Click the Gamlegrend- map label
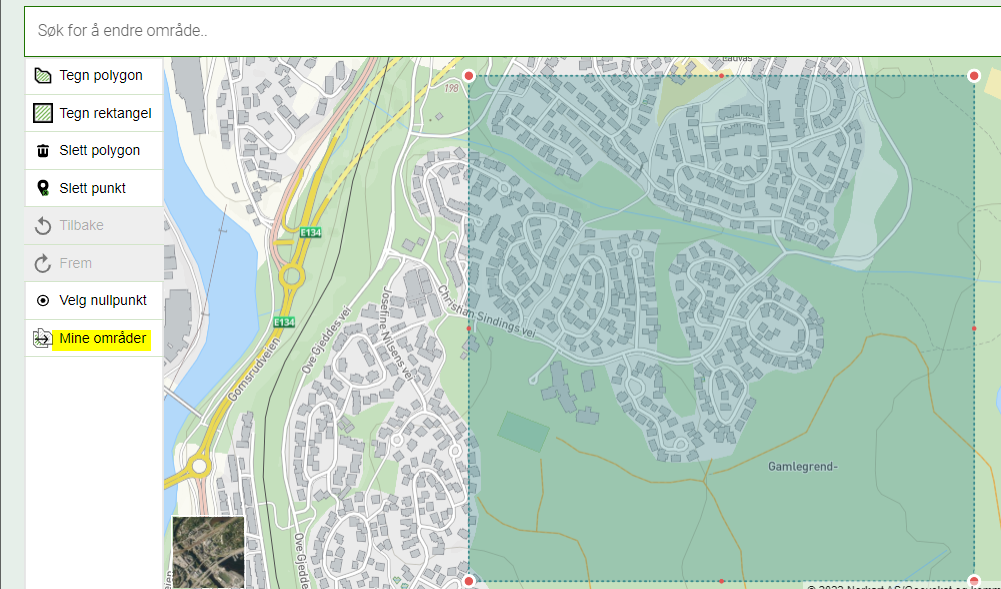 click(802, 466)
